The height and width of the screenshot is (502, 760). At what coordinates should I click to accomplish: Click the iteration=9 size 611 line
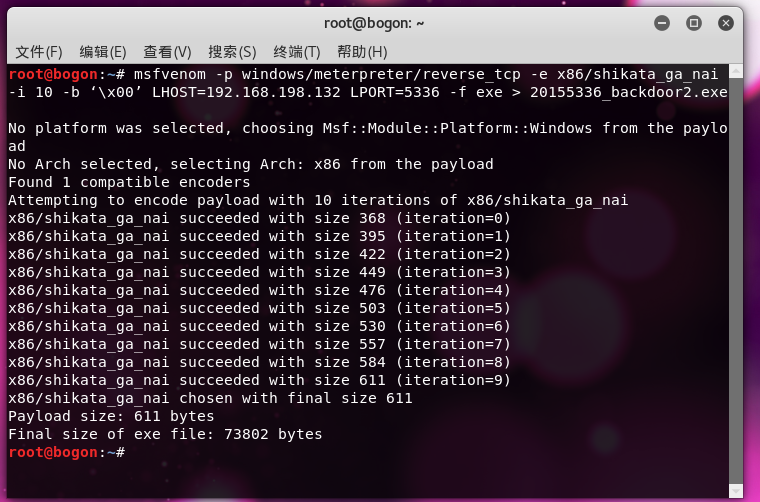pos(259,380)
